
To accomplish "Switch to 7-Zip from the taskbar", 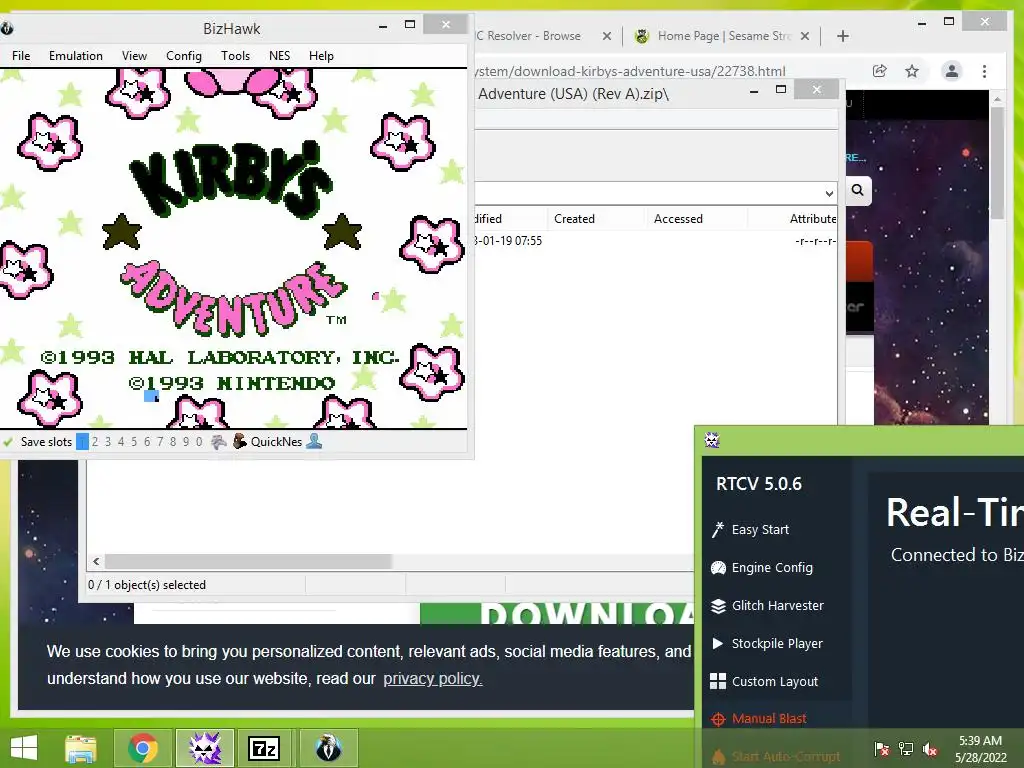I will click(264, 748).
